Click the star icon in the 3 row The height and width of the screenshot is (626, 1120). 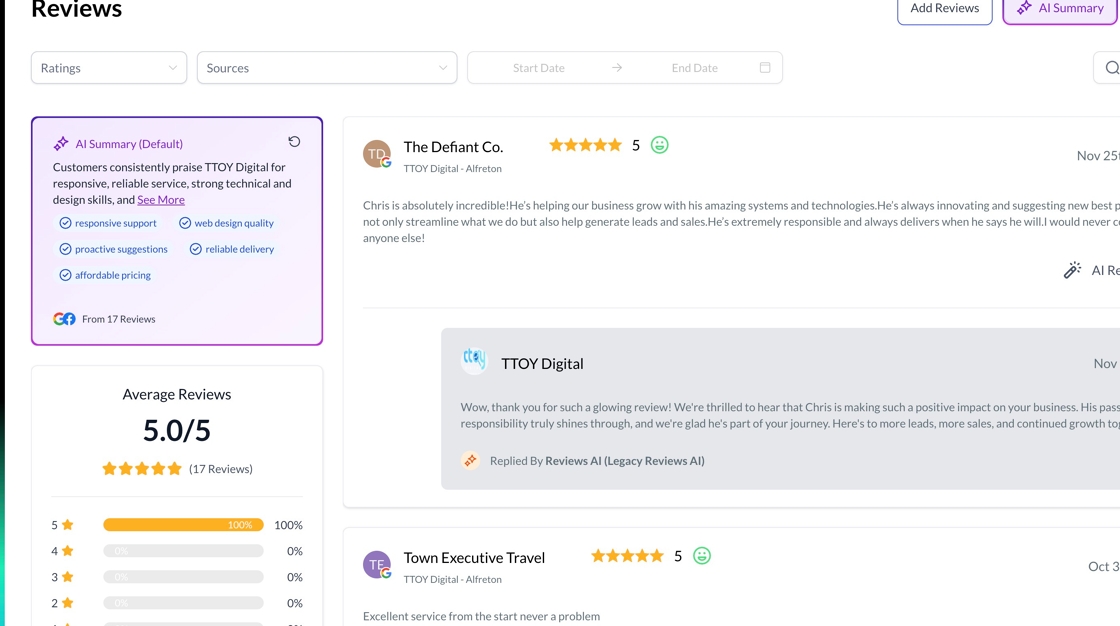(68, 577)
